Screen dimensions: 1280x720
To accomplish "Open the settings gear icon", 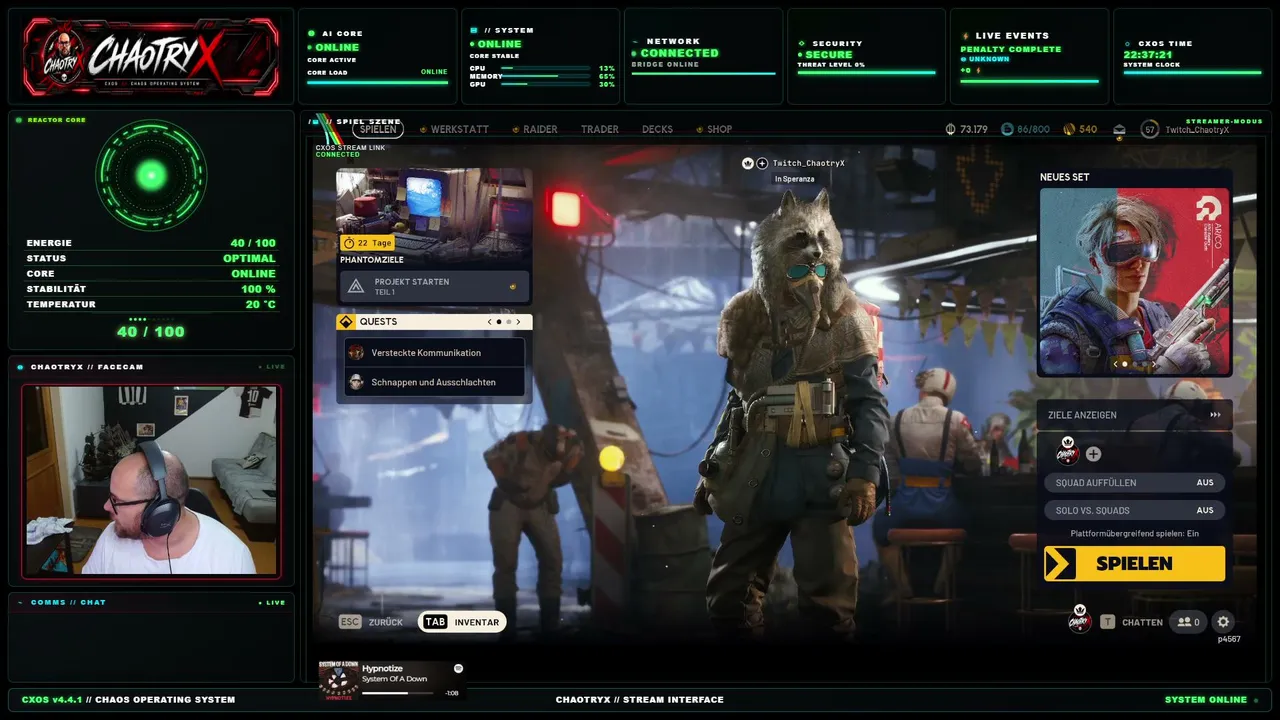I will click(x=1223, y=622).
